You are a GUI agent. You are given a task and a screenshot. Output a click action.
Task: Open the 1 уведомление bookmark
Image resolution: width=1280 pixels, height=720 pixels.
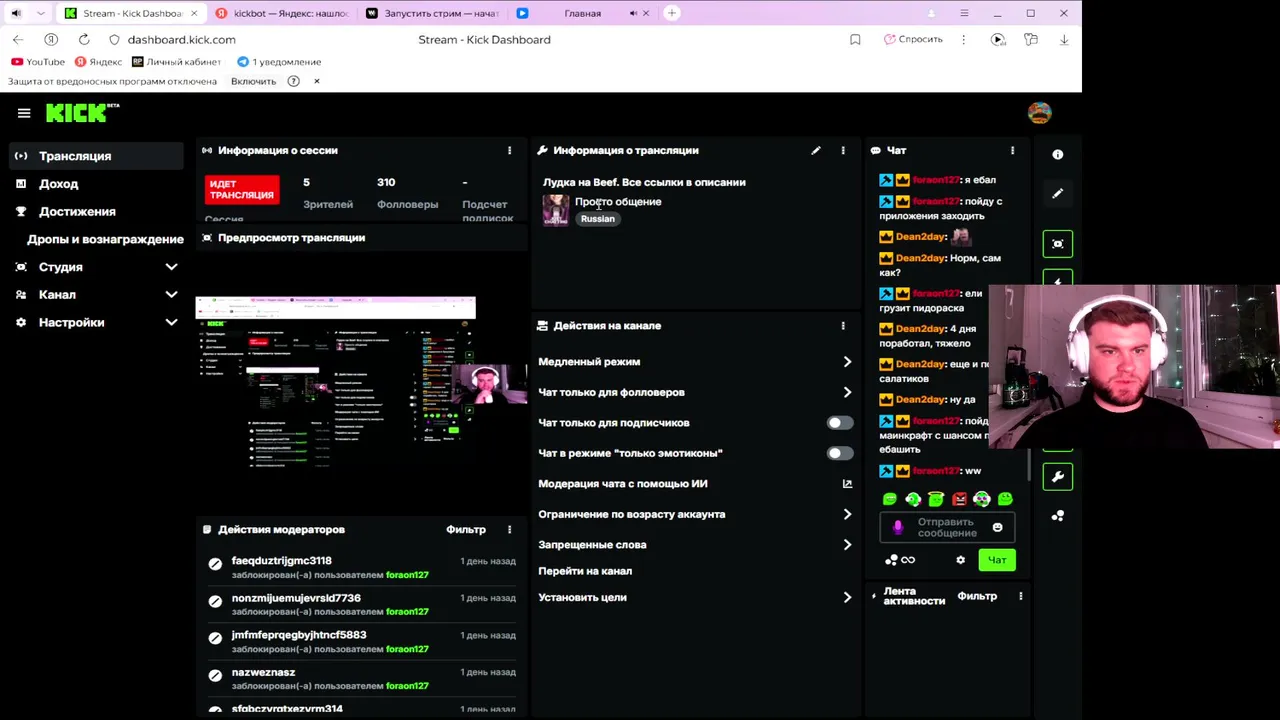point(279,62)
